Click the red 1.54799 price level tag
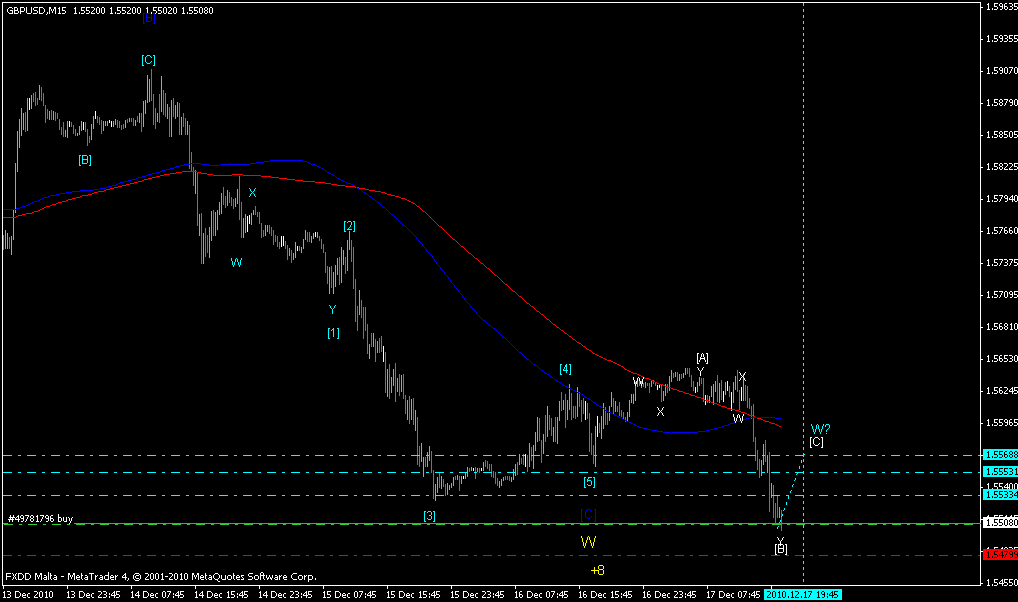 (999, 554)
